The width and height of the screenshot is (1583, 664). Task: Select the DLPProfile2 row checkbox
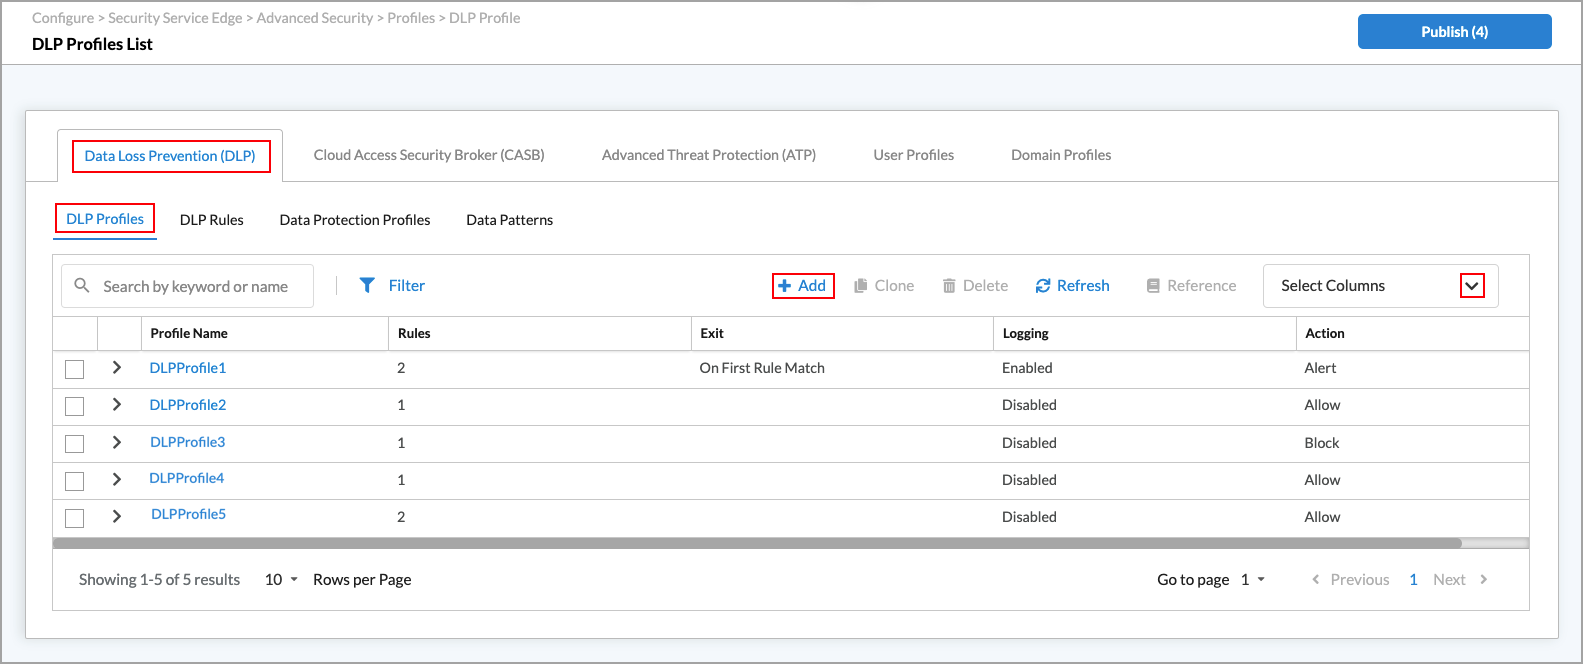click(74, 406)
